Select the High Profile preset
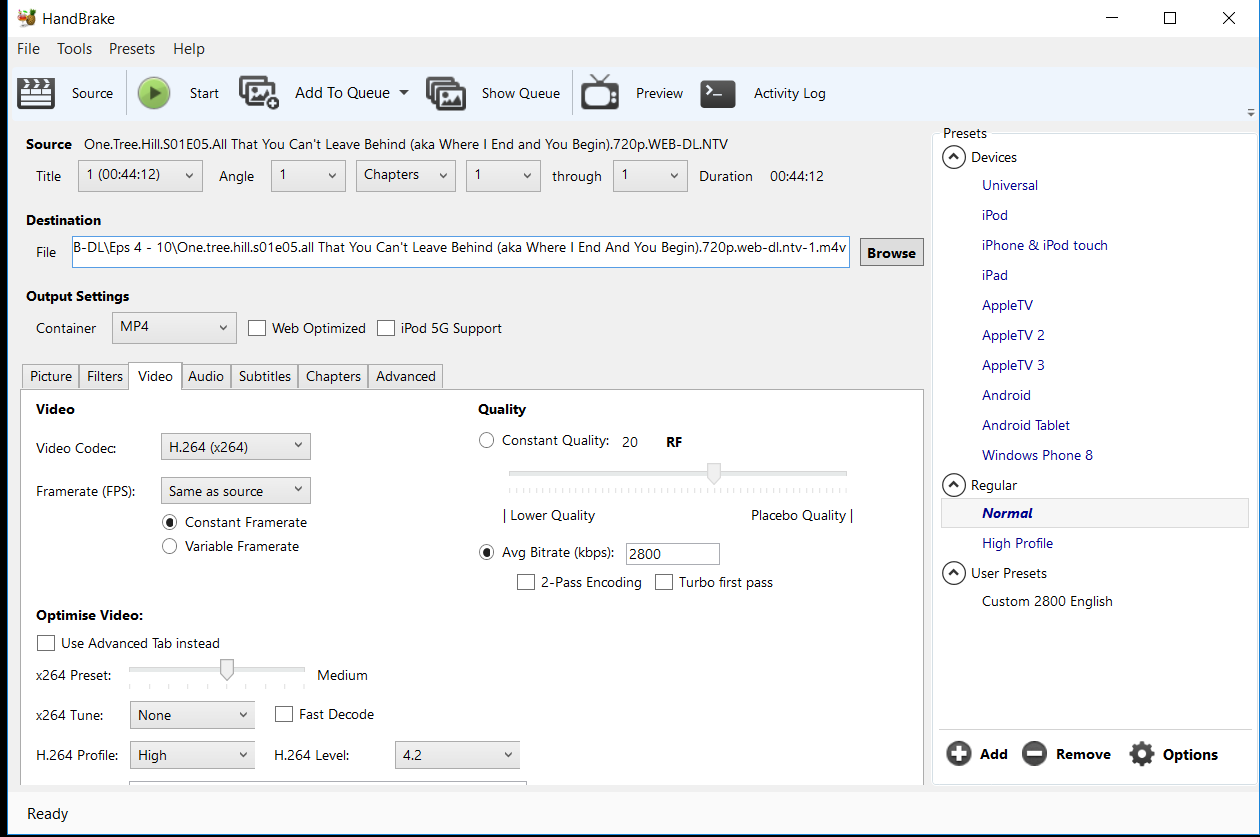The image size is (1260, 837). (x=1017, y=543)
